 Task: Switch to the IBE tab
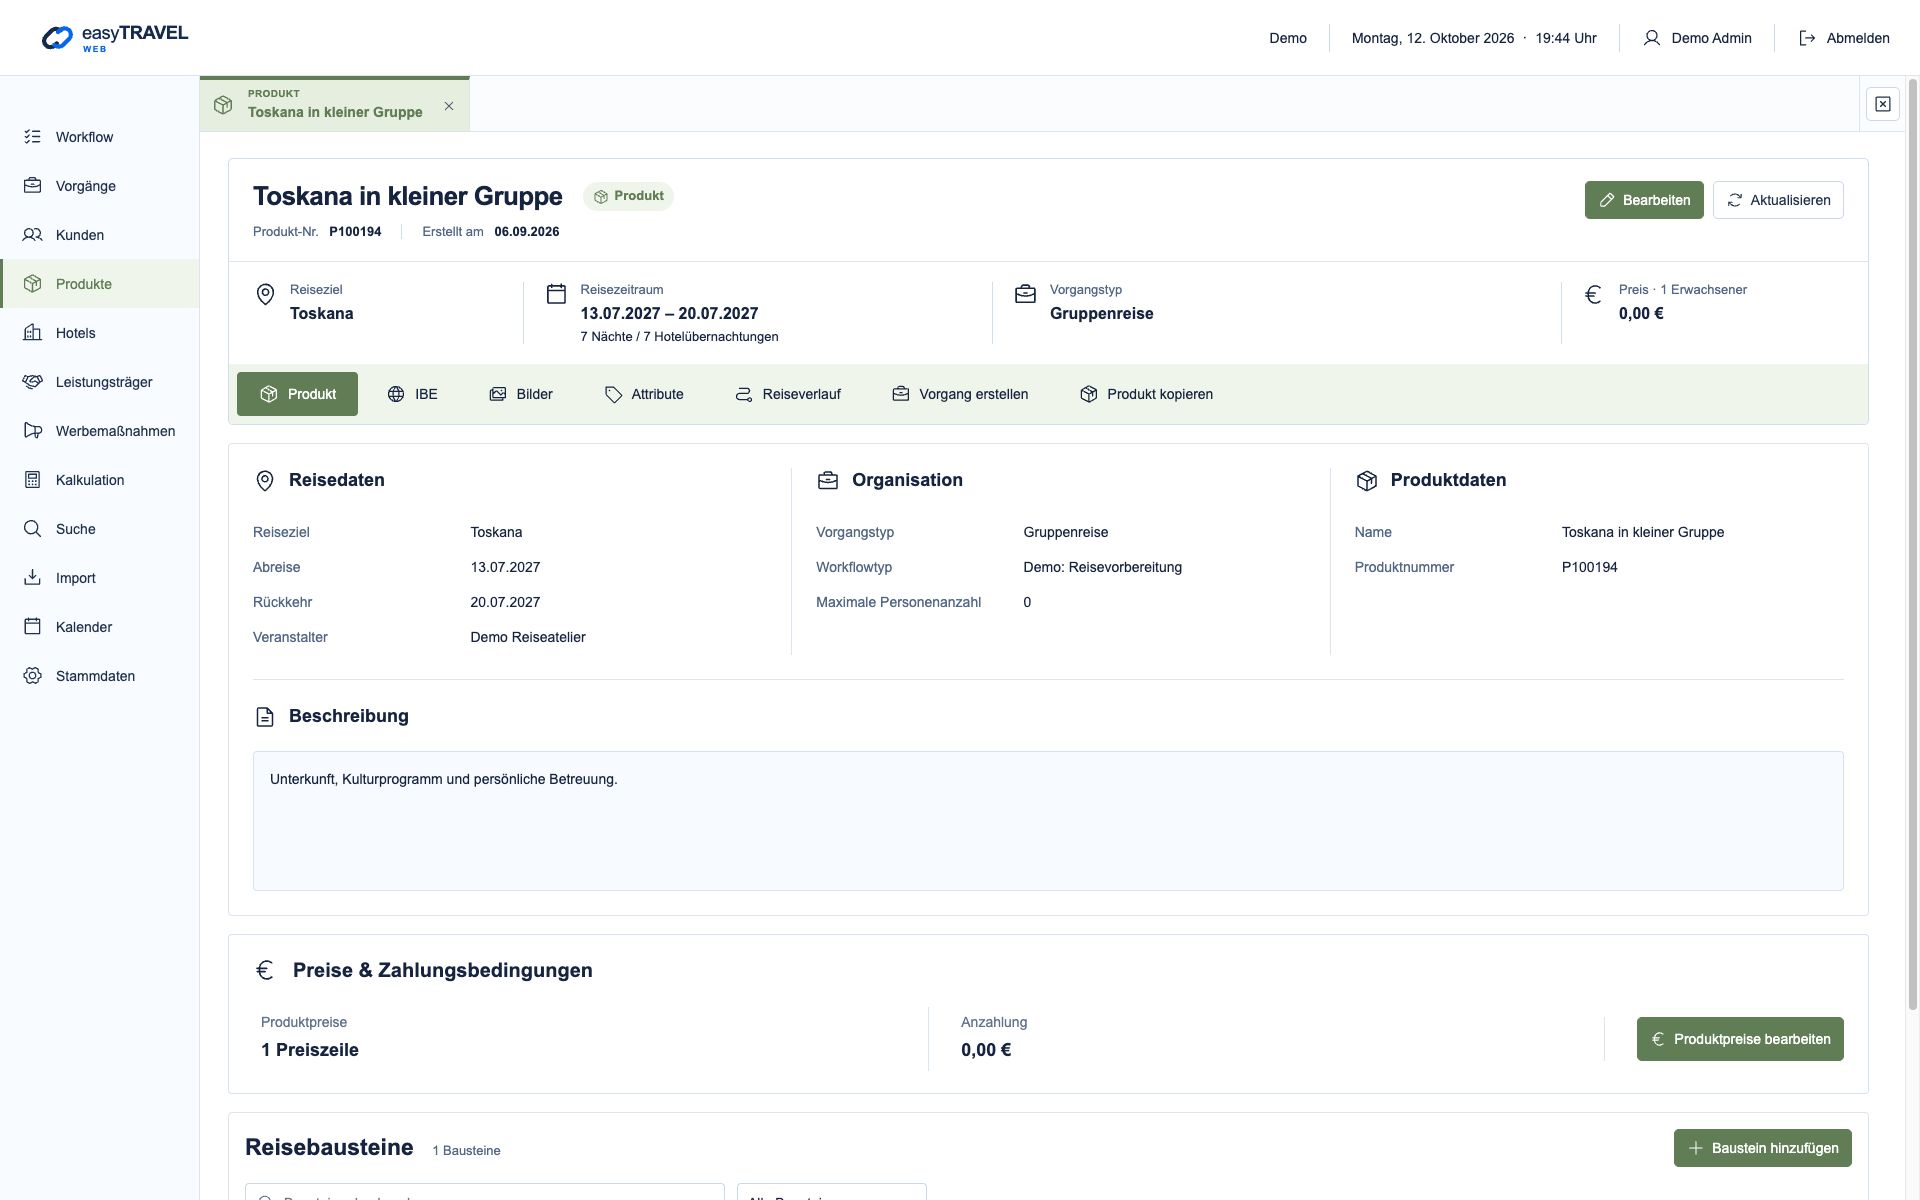point(412,394)
